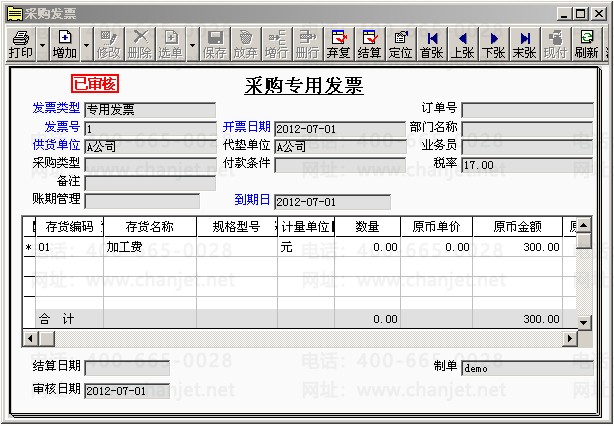The image size is (614, 426).
Task: Go to next record with 下张
Action: 494,44
